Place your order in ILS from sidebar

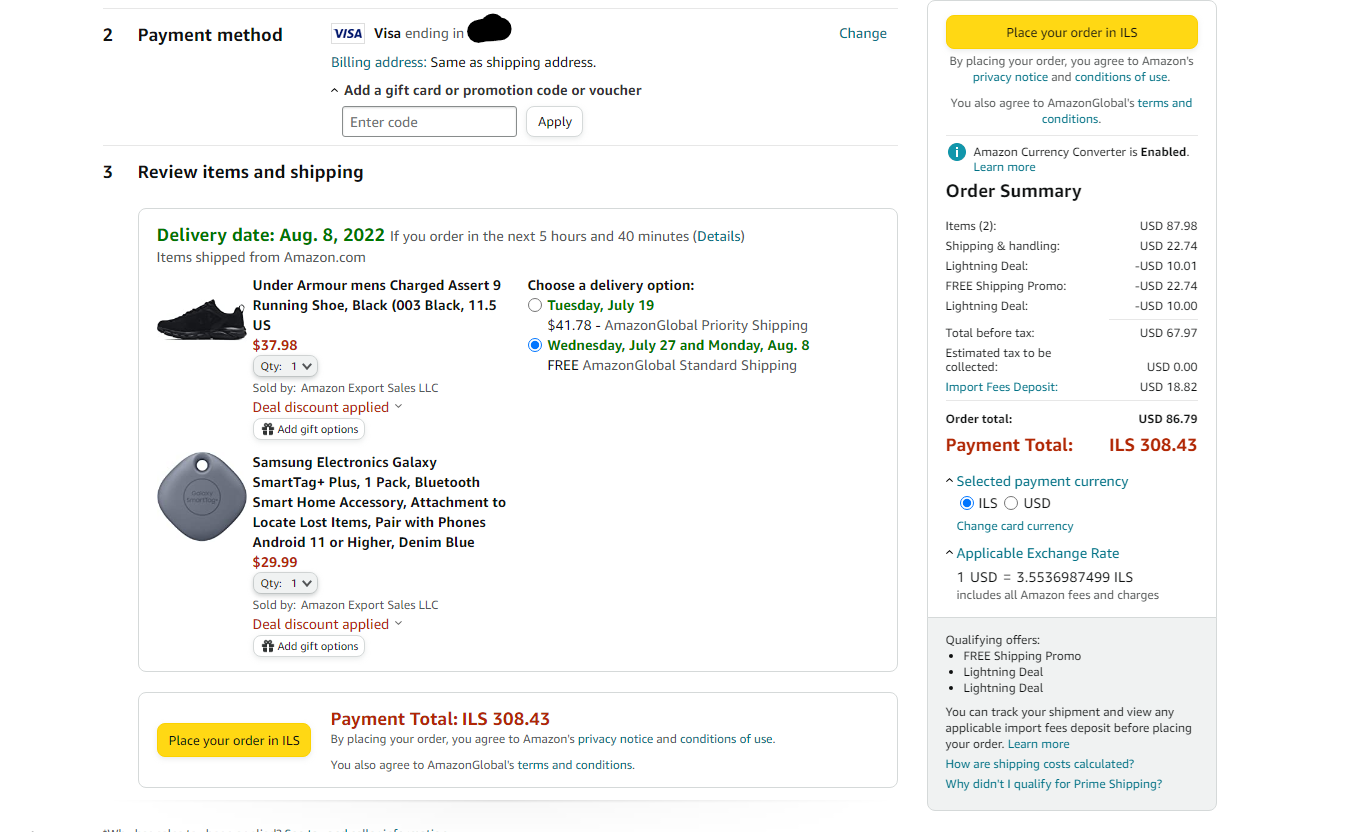[1071, 33]
